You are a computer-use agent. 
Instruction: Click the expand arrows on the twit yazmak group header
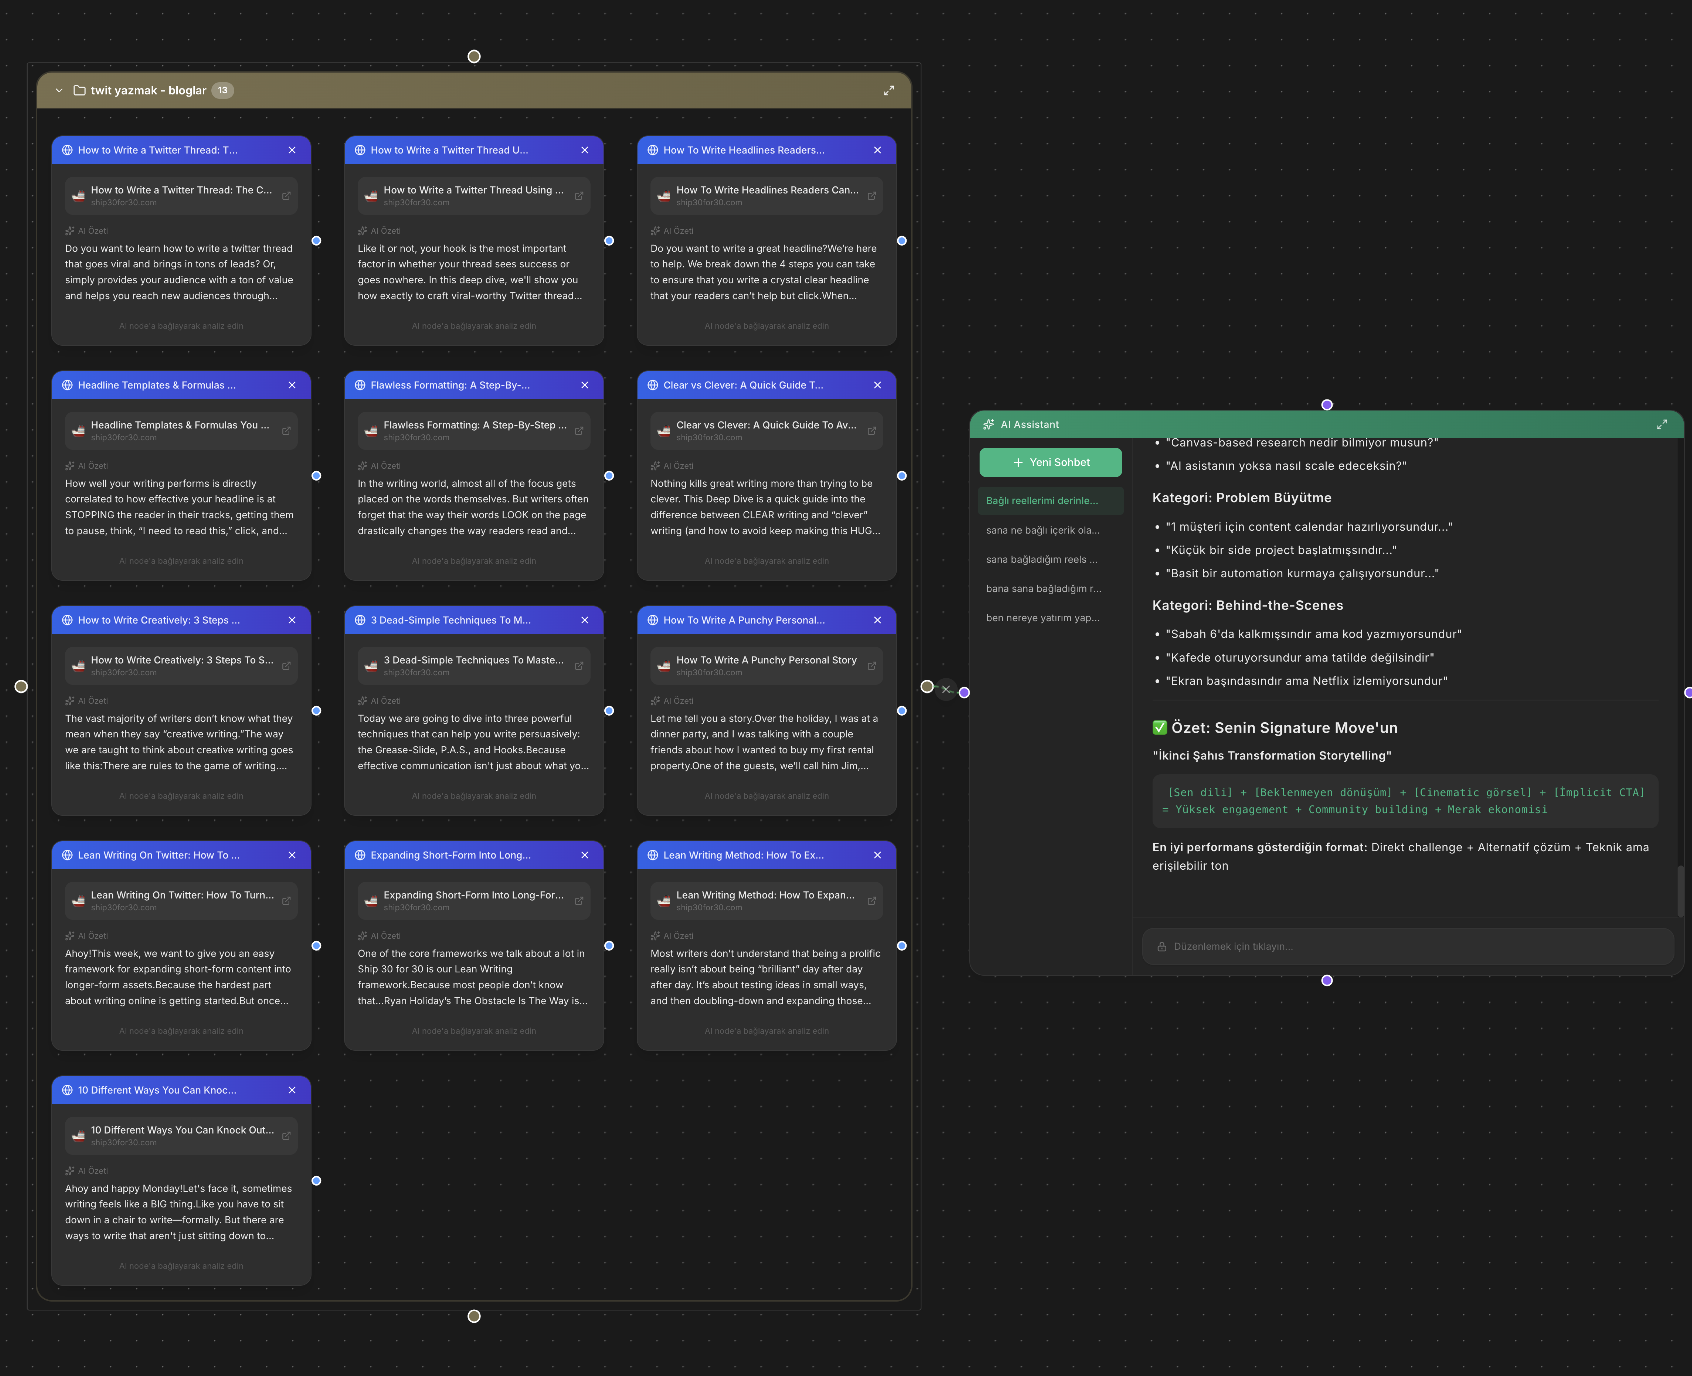[x=889, y=90]
